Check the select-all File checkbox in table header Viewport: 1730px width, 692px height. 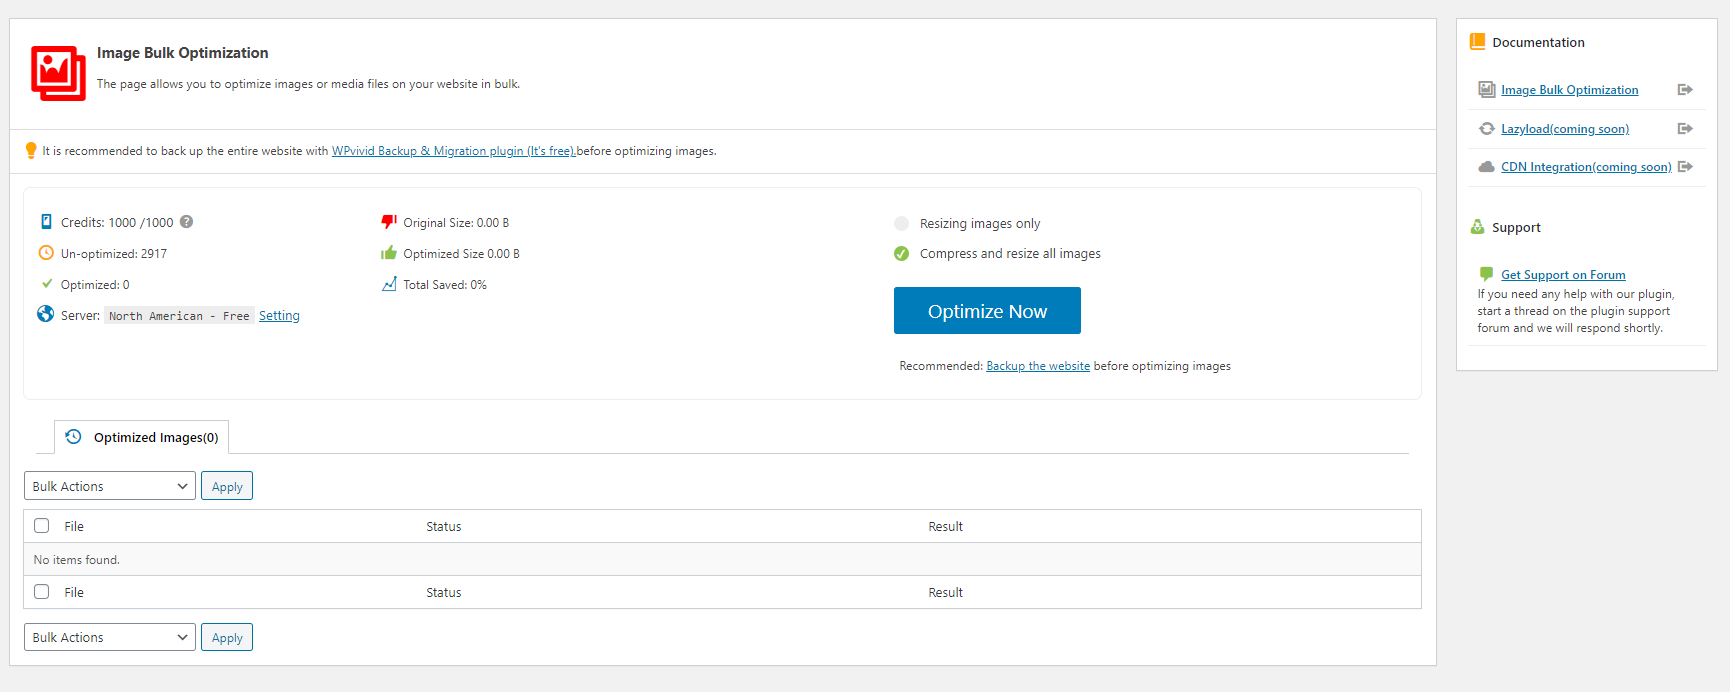tap(42, 526)
